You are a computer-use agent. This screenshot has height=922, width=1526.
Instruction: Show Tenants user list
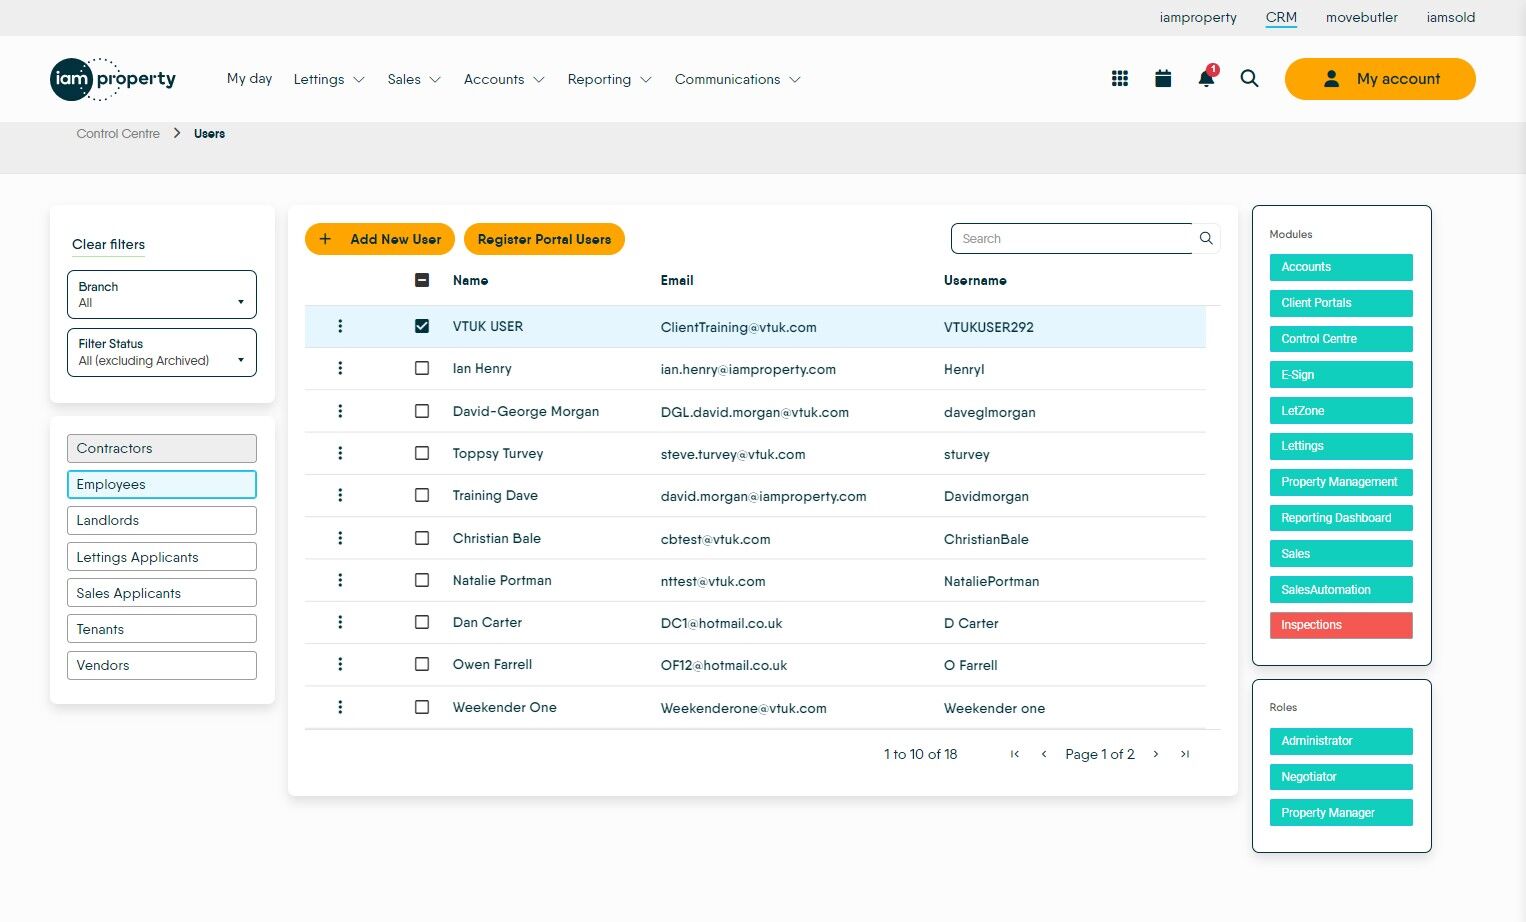pyautogui.click(x=162, y=629)
